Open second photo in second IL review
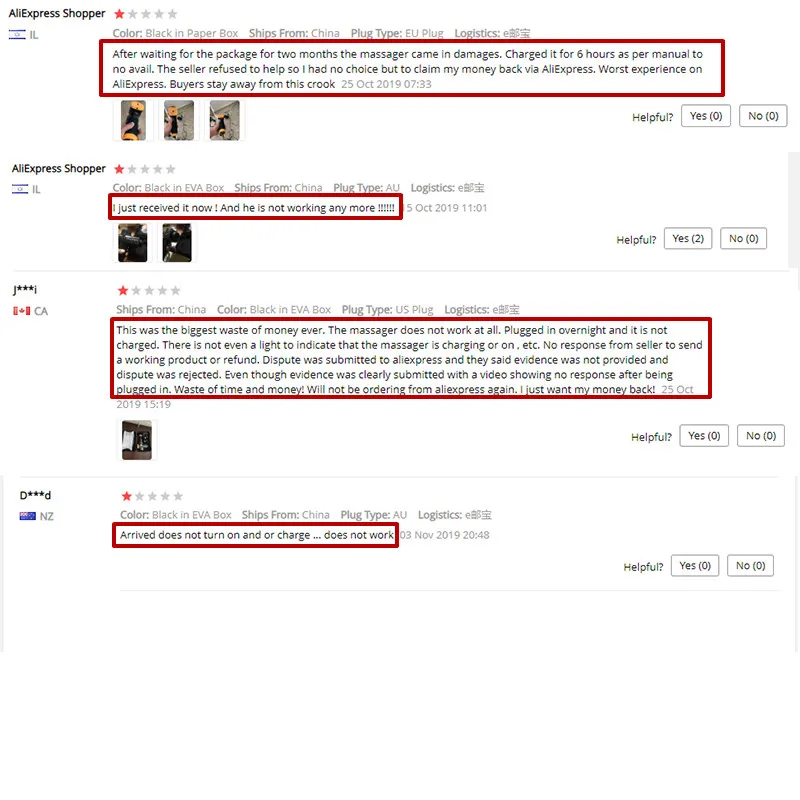 [x=177, y=243]
